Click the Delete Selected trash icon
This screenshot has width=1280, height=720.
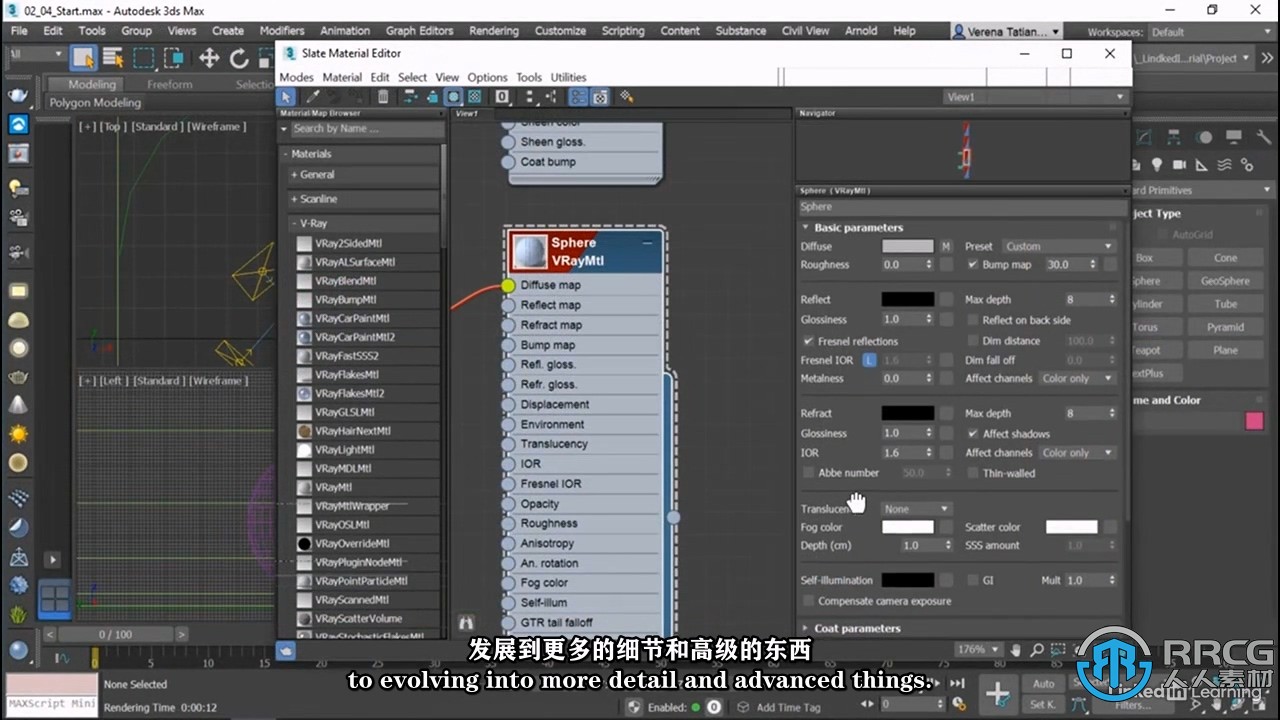tap(383, 97)
